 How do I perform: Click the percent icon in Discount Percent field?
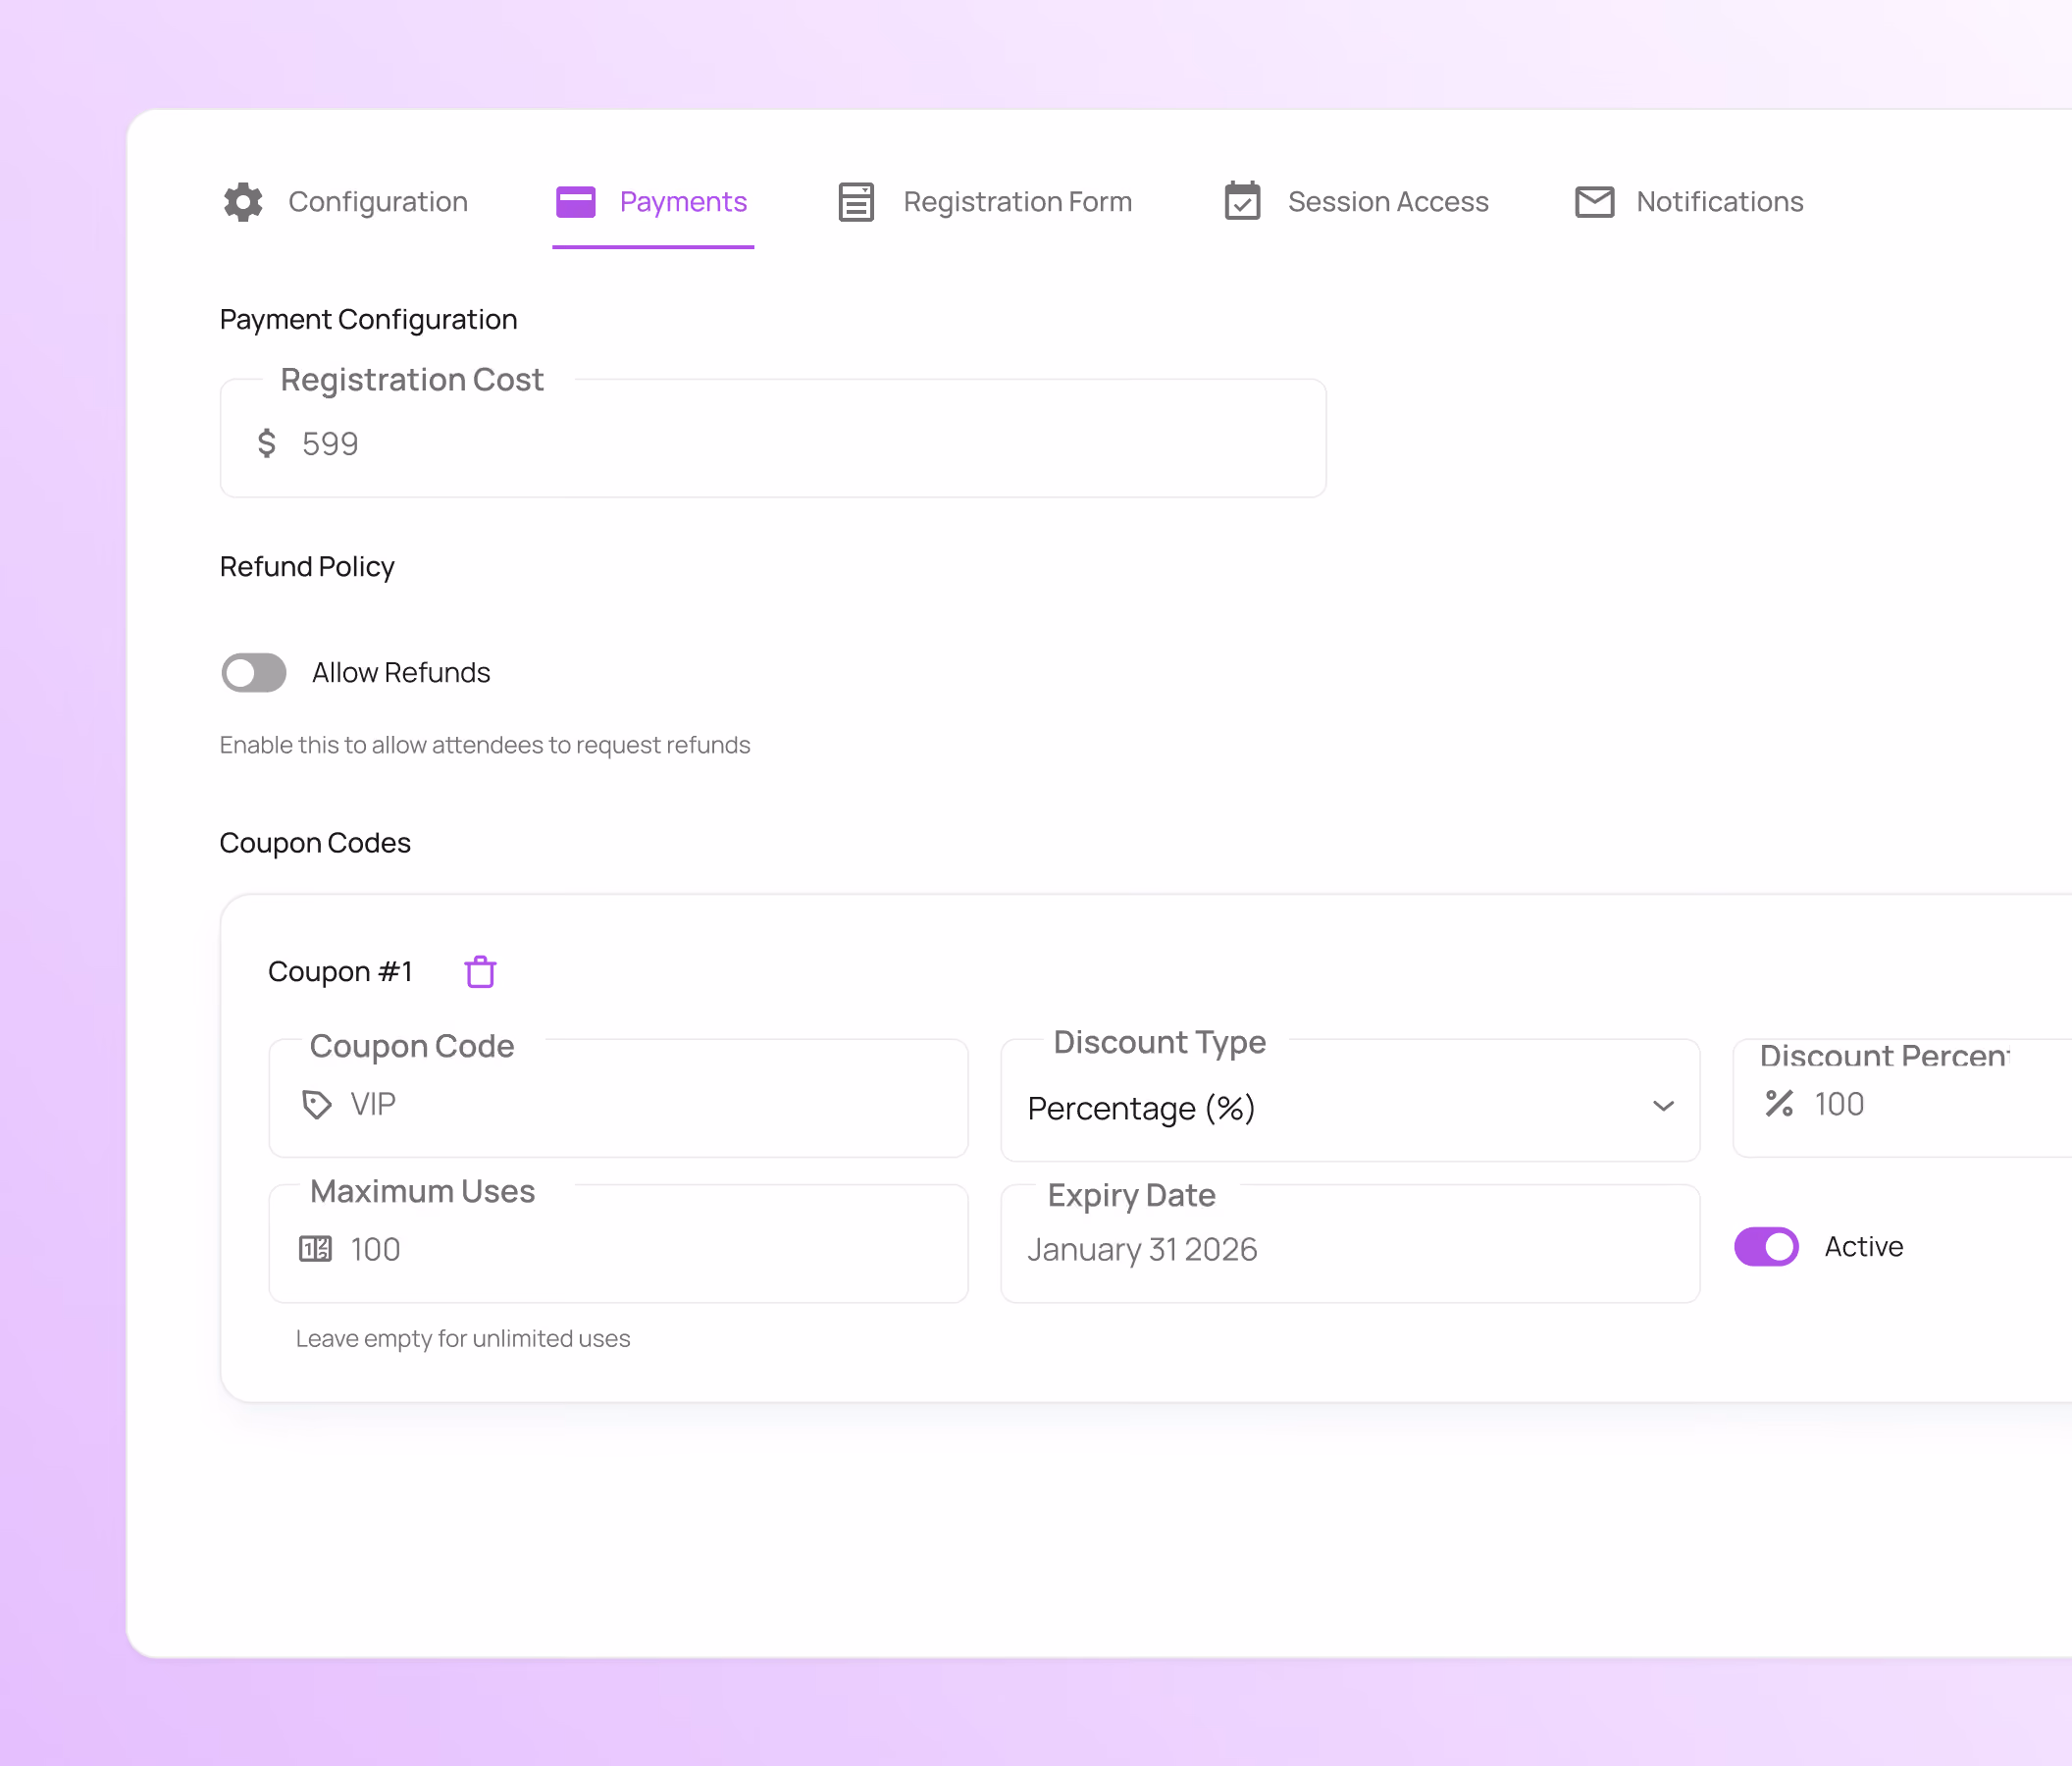pos(1780,1104)
